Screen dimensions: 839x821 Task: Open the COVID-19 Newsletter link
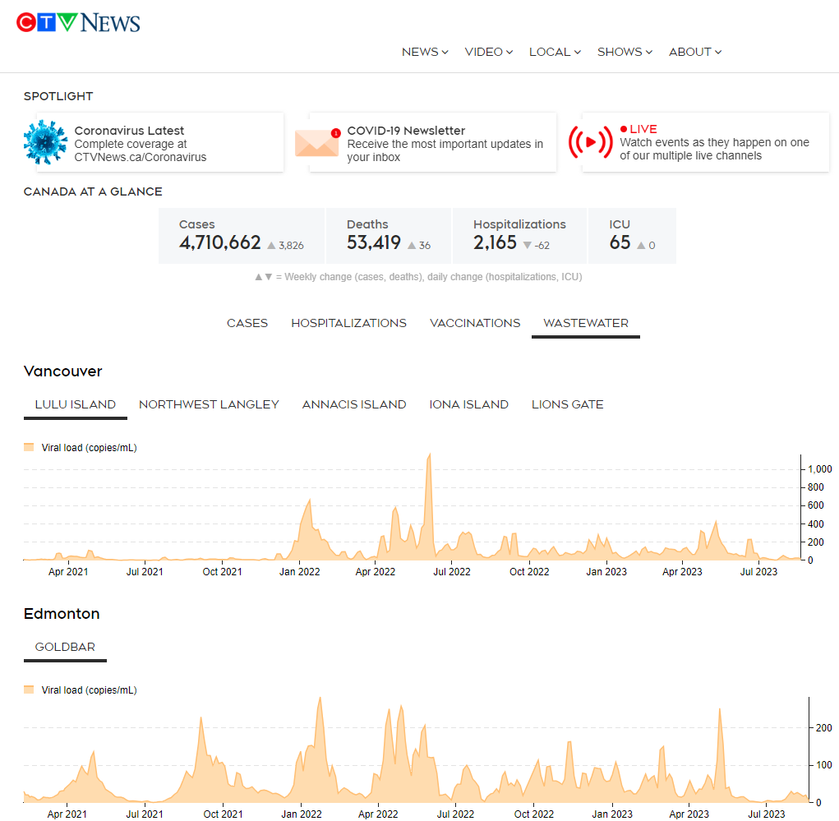click(433, 142)
